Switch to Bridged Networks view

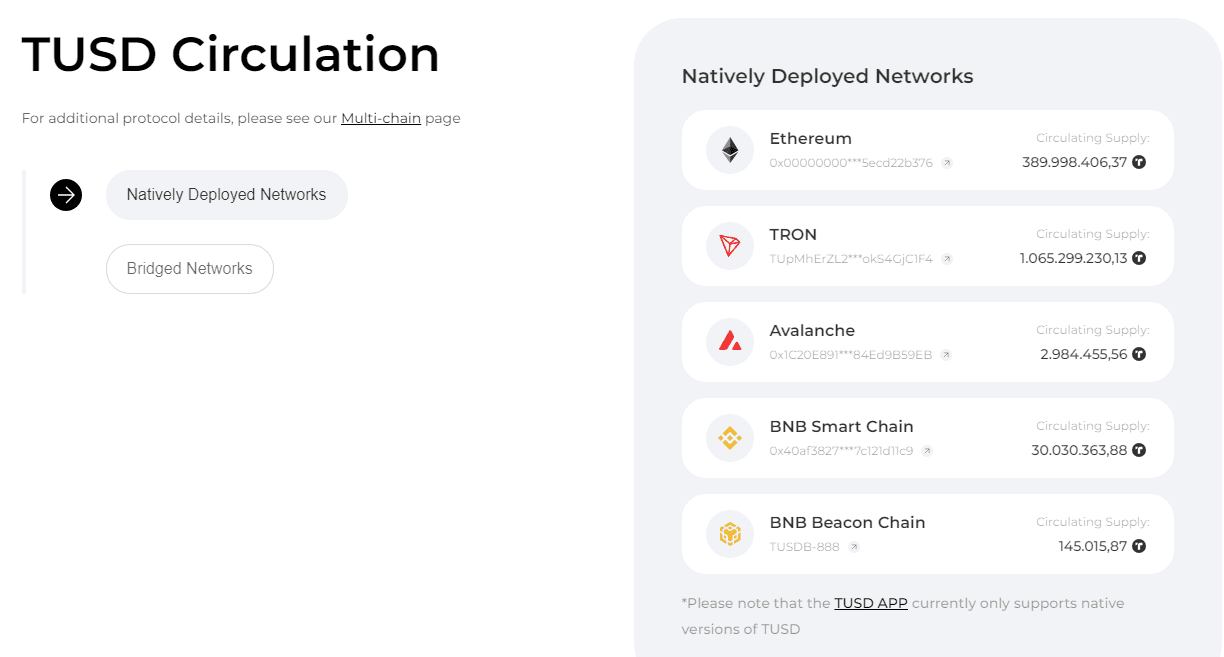tap(189, 268)
